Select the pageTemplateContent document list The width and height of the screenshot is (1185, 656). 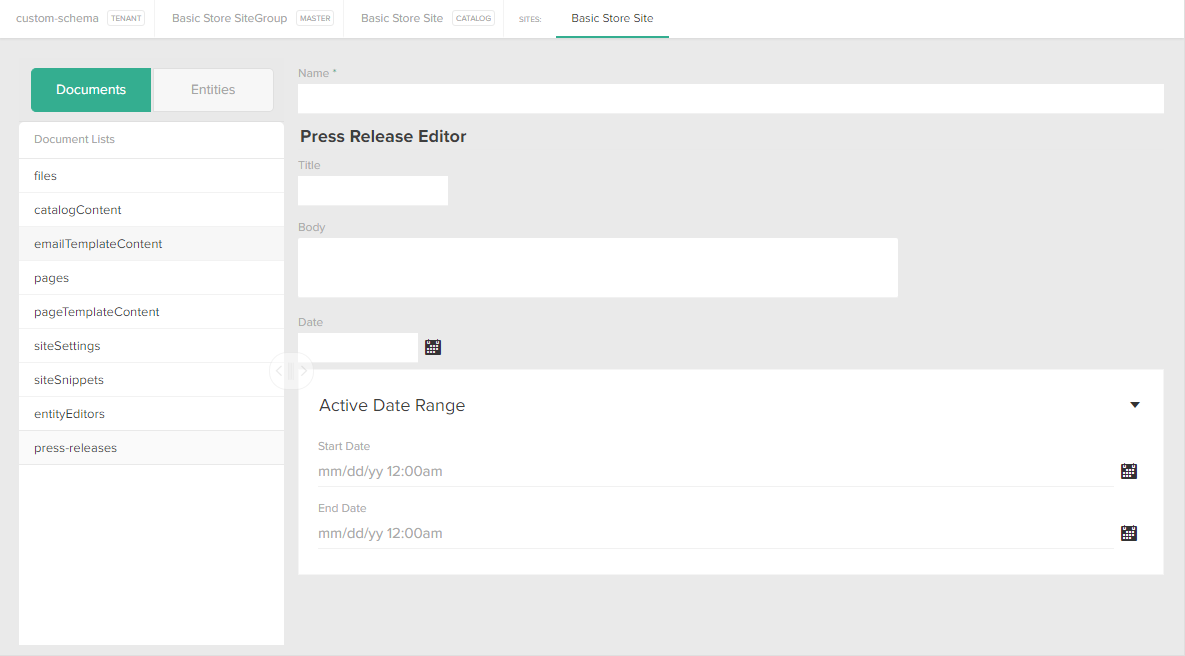click(x=97, y=311)
